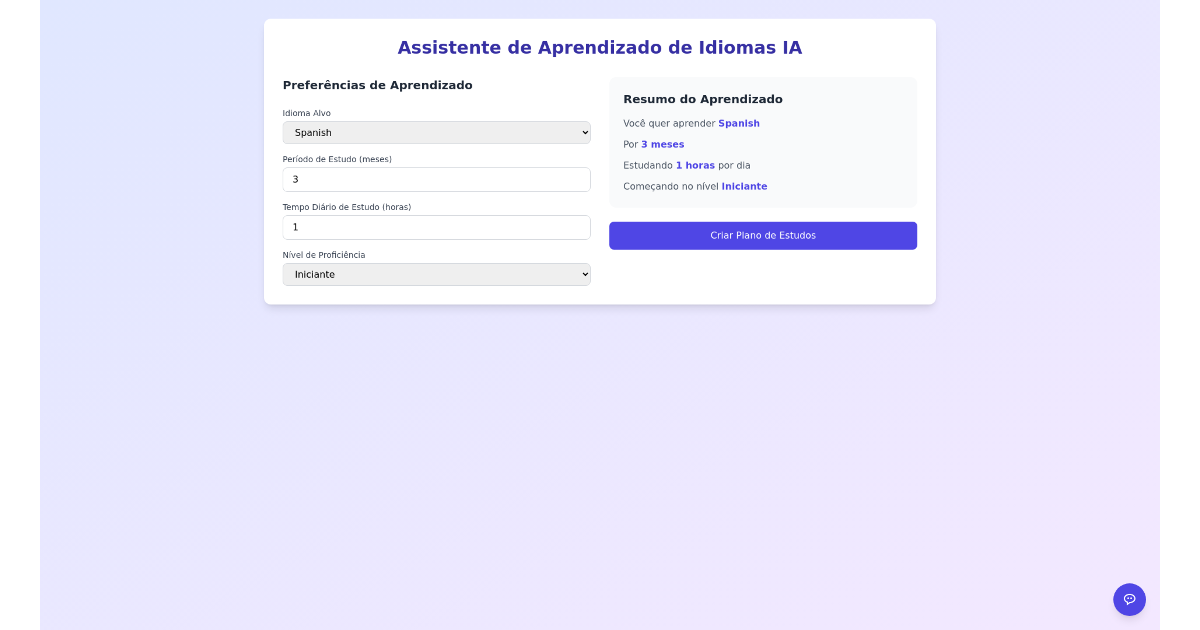Click the Período de Estudo (meses) label
This screenshot has height=630, width=1200.
[337, 159]
